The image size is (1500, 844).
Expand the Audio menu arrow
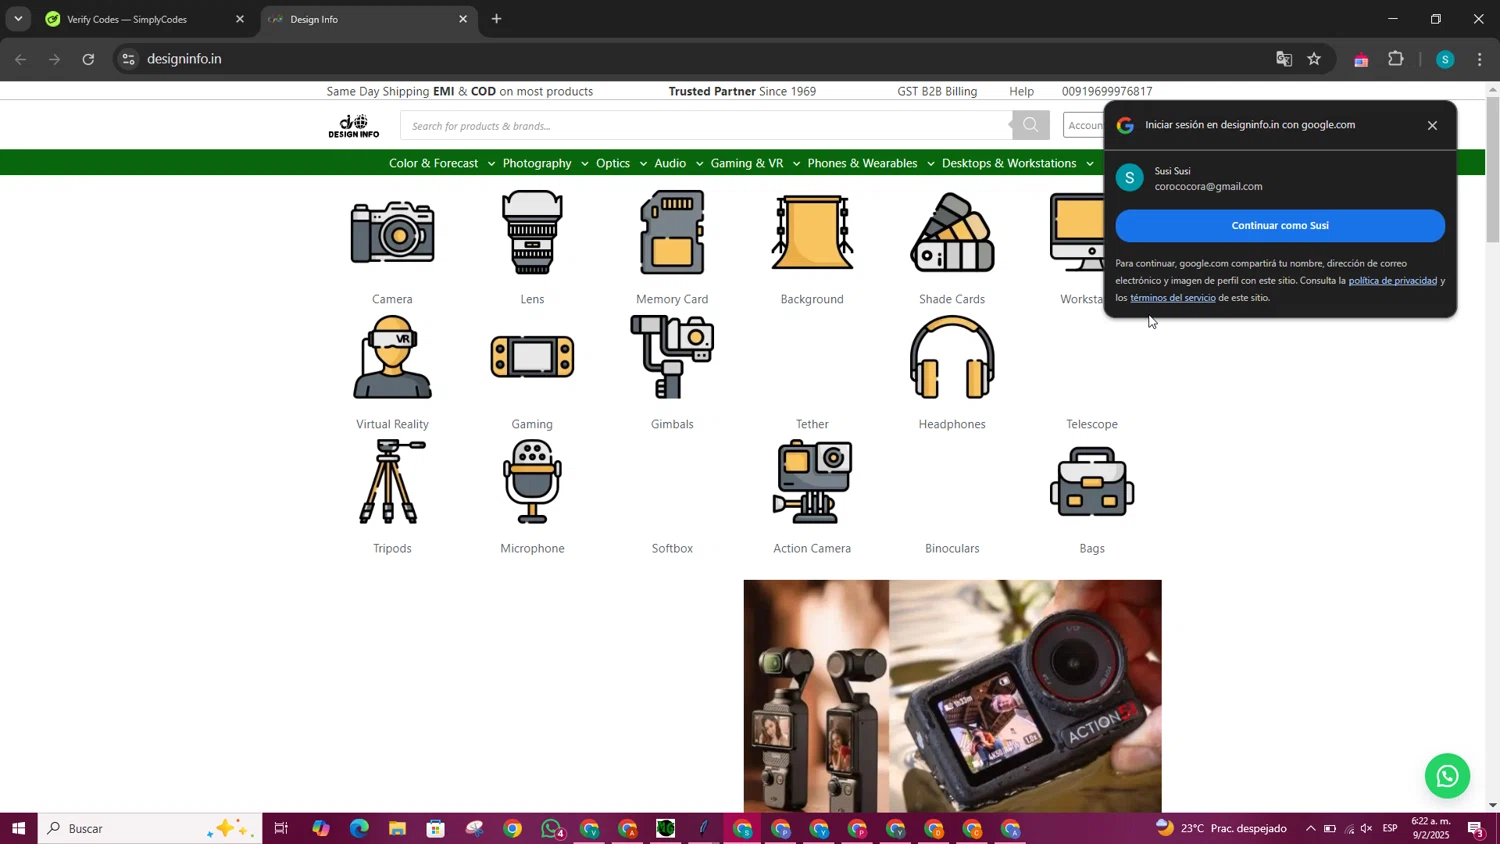[x=699, y=164]
